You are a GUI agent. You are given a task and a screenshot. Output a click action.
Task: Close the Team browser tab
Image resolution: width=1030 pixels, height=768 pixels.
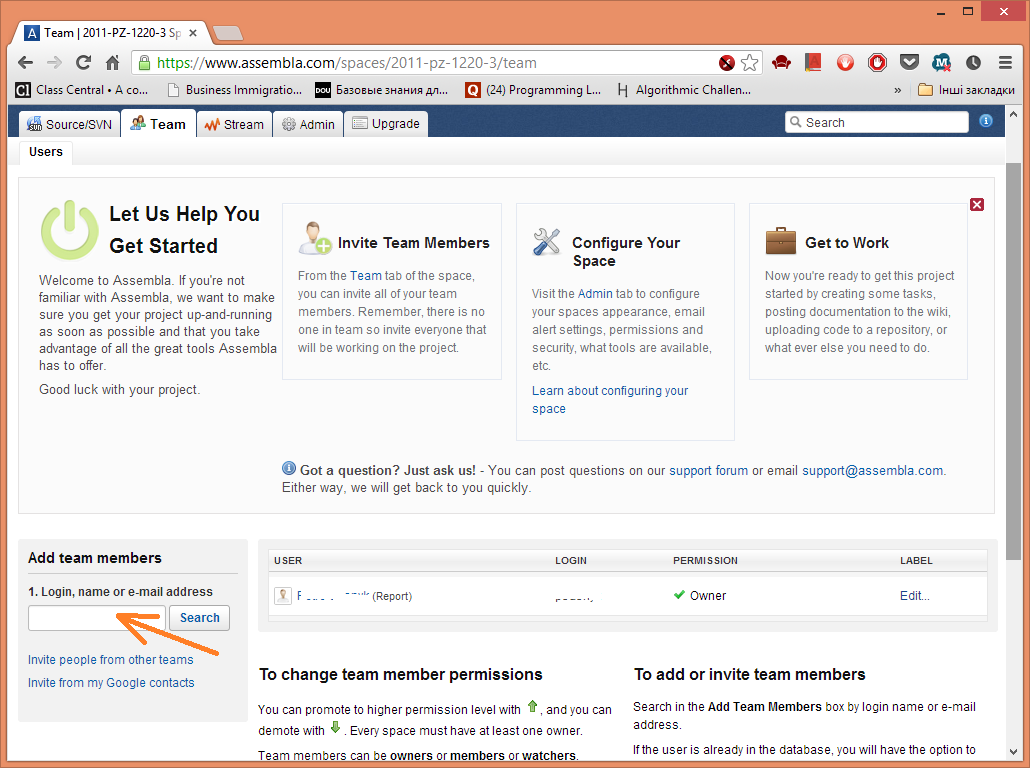point(193,33)
